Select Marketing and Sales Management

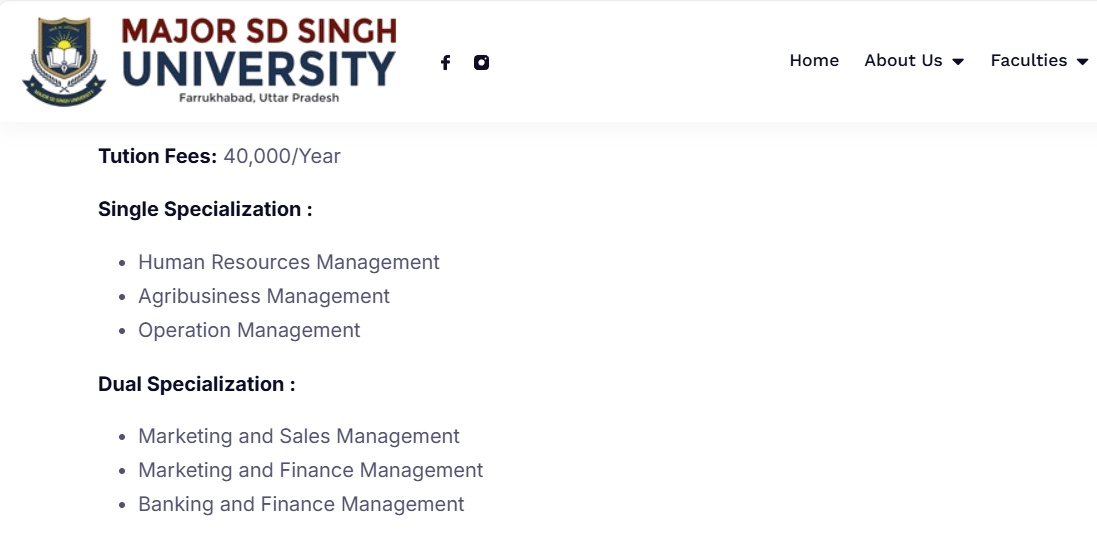[x=298, y=436]
